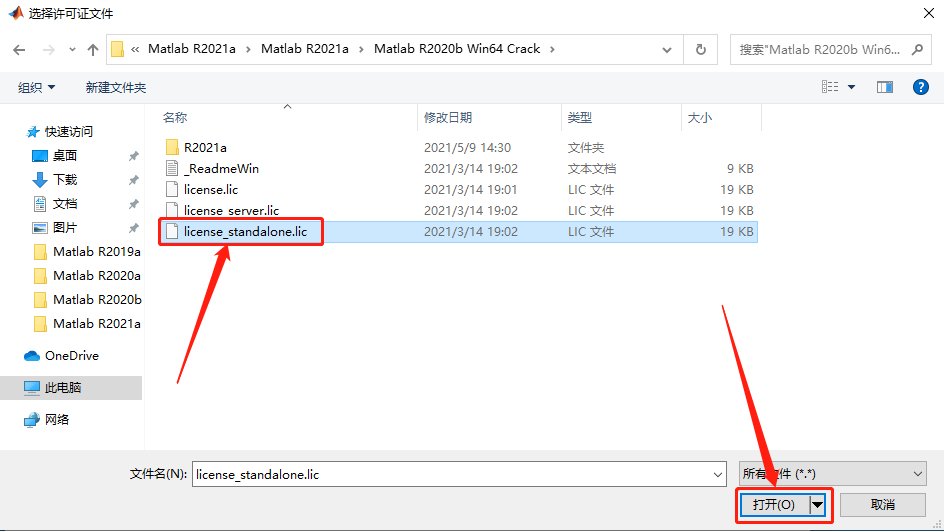Image resolution: width=944 pixels, height=531 pixels.
Task: Open Matlab R2021a sidebar folder
Action: pyautogui.click(x=96, y=324)
